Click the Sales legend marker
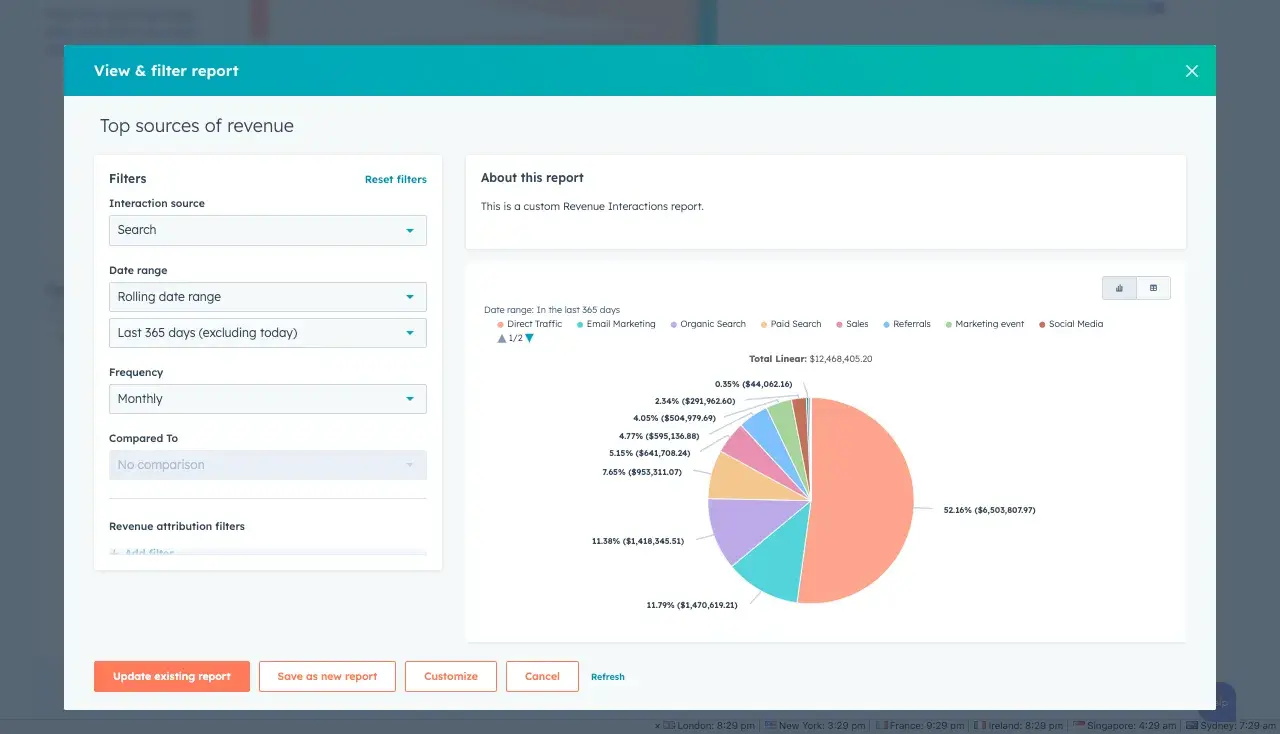The height and width of the screenshot is (734, 1280). pyautogui.click(x=839, y=324)
